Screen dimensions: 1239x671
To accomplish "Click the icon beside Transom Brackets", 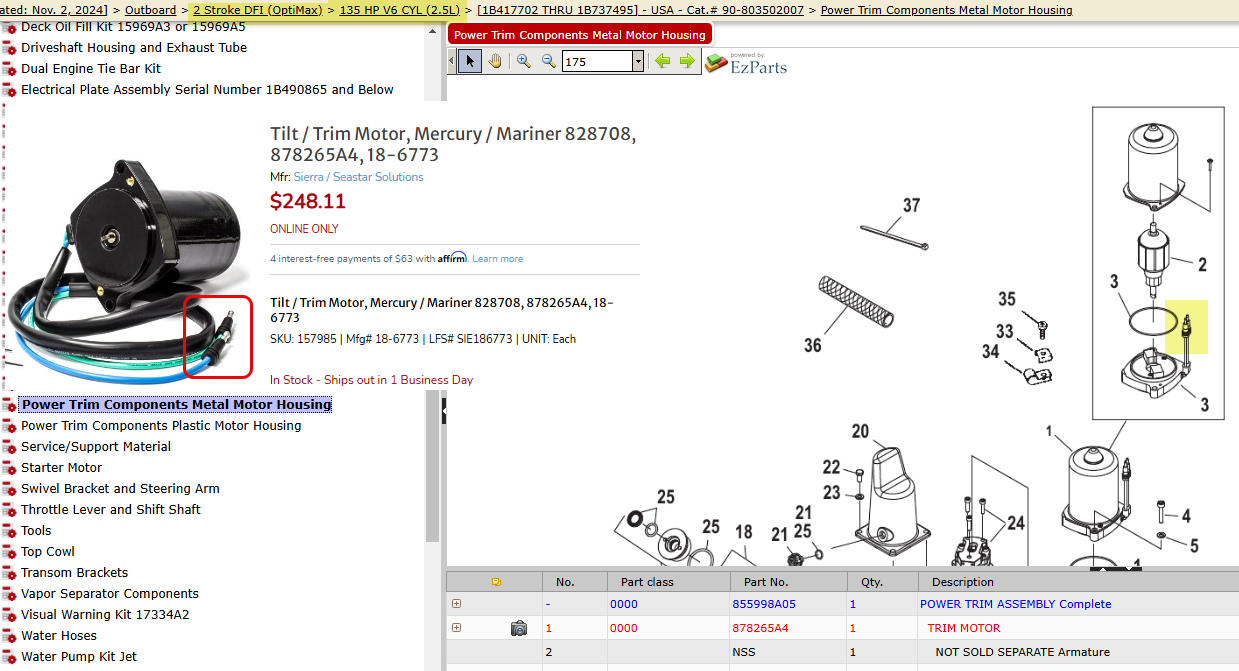I will coord(9,573).
